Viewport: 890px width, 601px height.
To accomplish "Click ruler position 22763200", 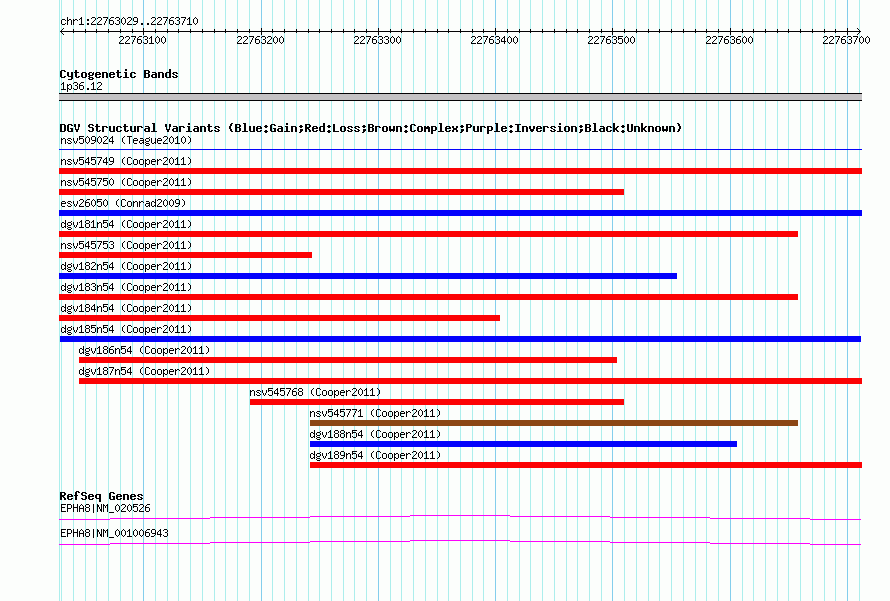I will coord(261,40).
